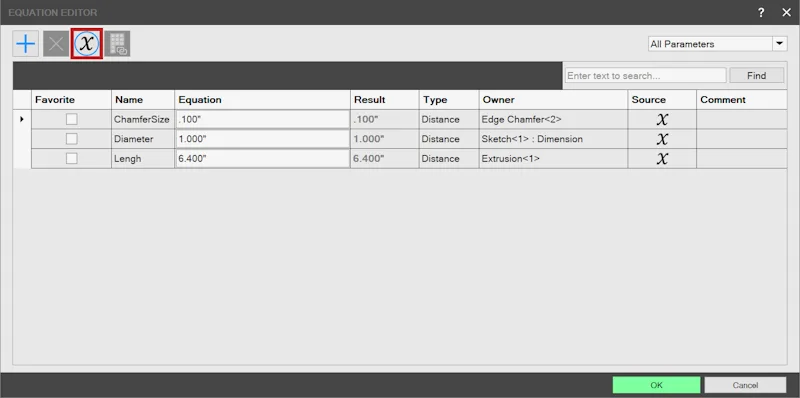Sort by the Owner column header
This screenshot has width=800, height=398.
[x=554, y=100]
